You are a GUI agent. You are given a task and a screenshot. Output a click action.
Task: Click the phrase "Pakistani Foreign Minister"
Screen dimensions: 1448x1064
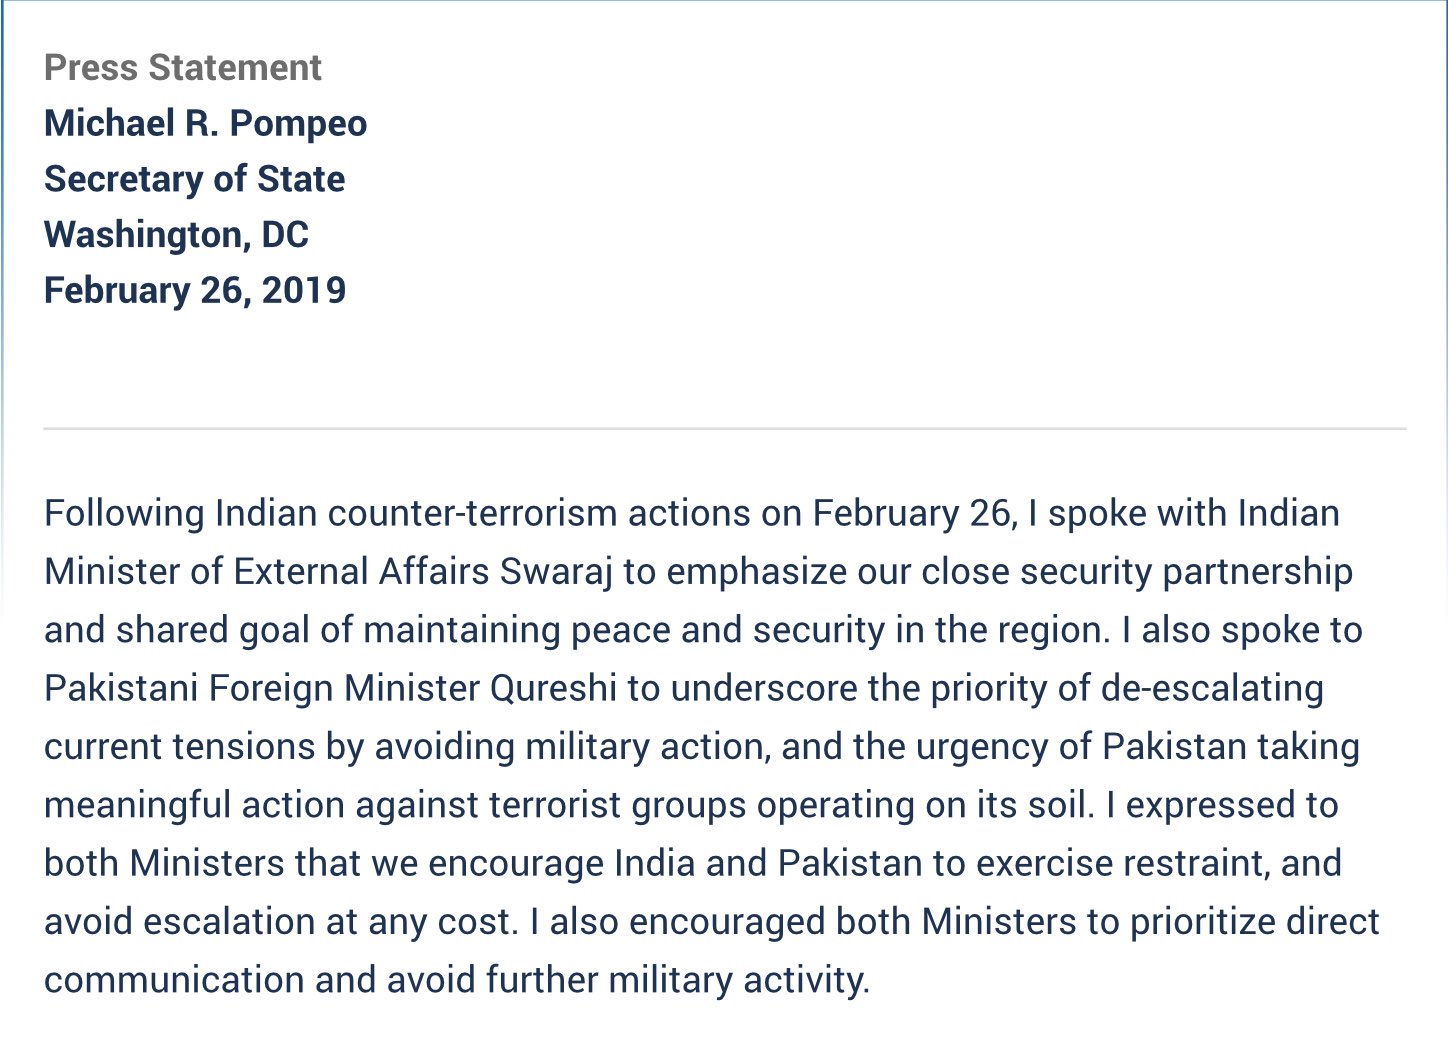[x=262, y=689]
